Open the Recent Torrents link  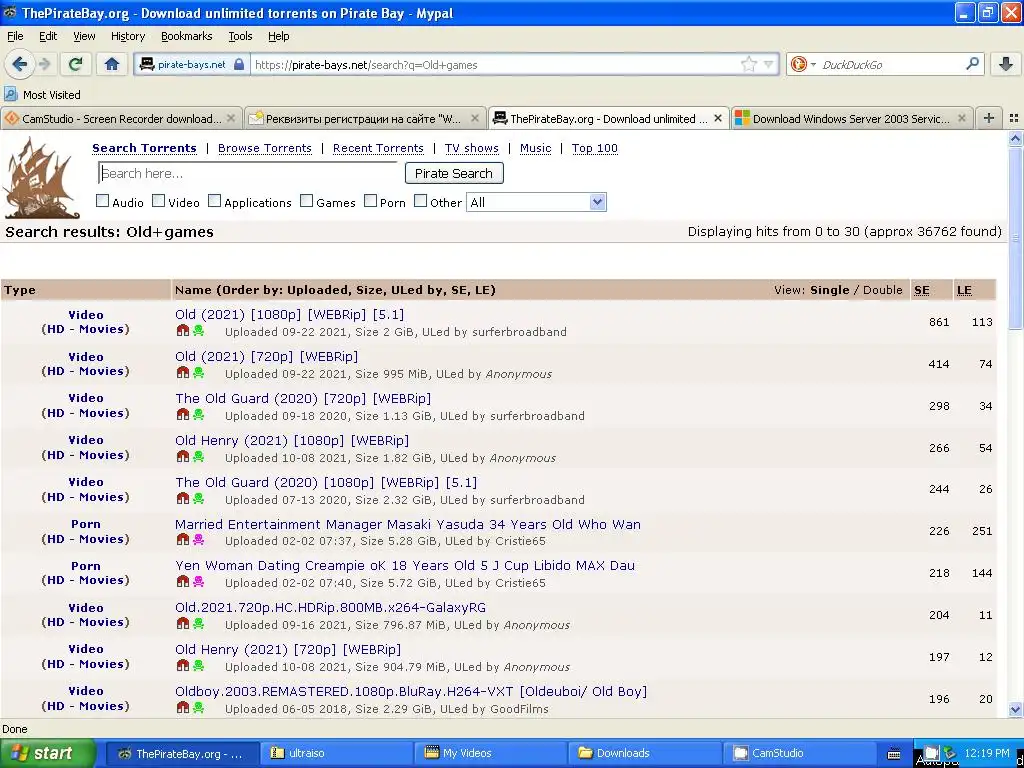pos(378,148)
